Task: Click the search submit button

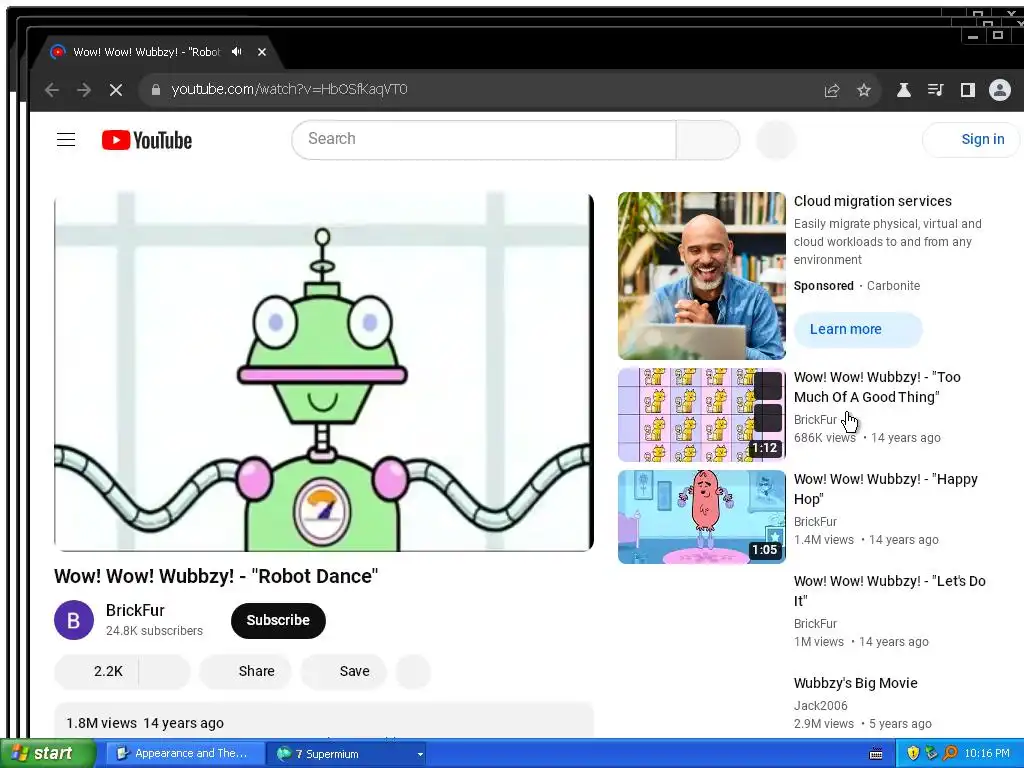Action: 708,139
